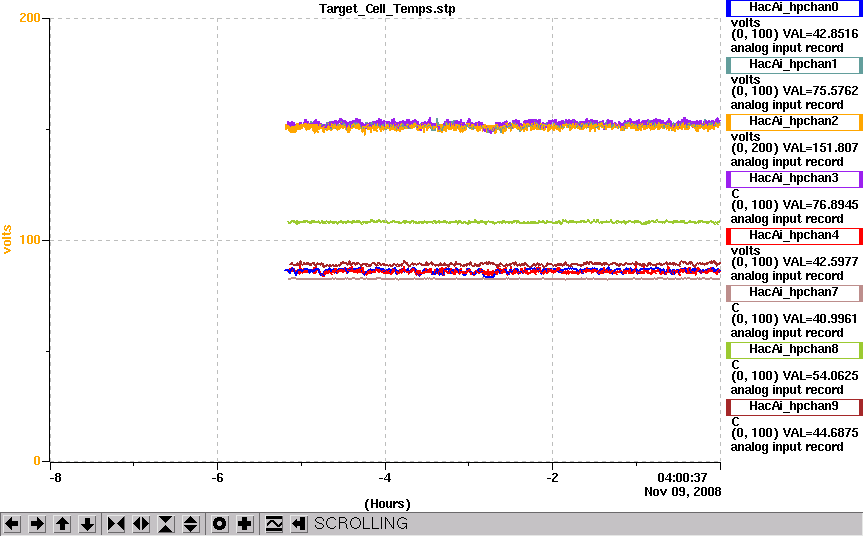Click the arrow-to-bar scroll toggle icon
Viewport: 863px width, 536px height.
pos(298,523)
